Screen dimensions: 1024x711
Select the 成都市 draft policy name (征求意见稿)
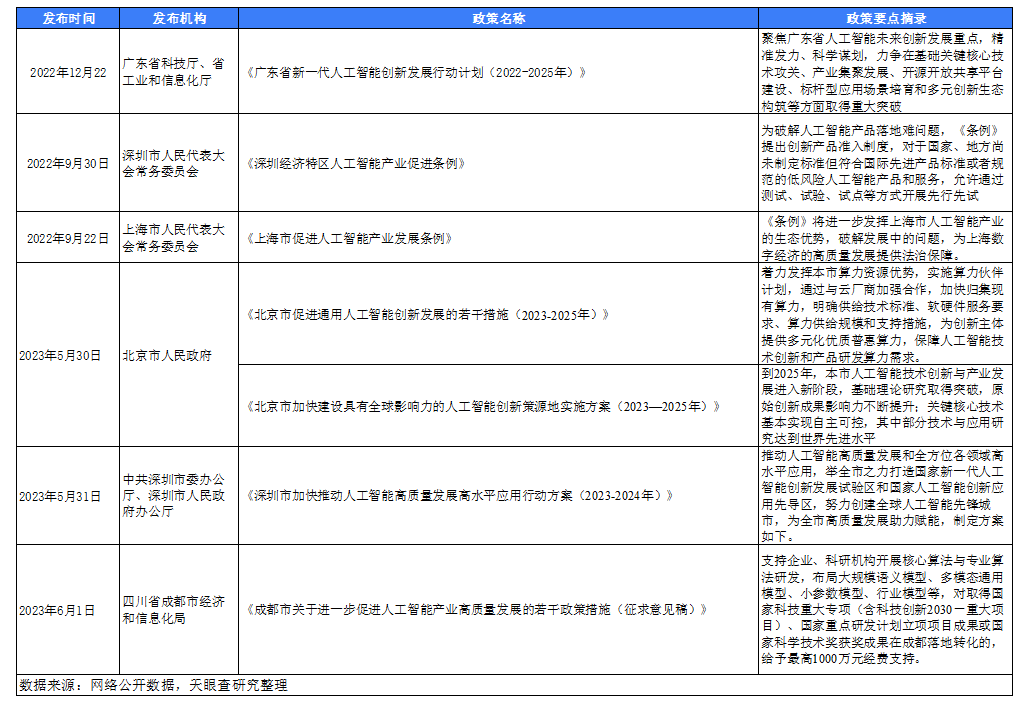(479, 609)
